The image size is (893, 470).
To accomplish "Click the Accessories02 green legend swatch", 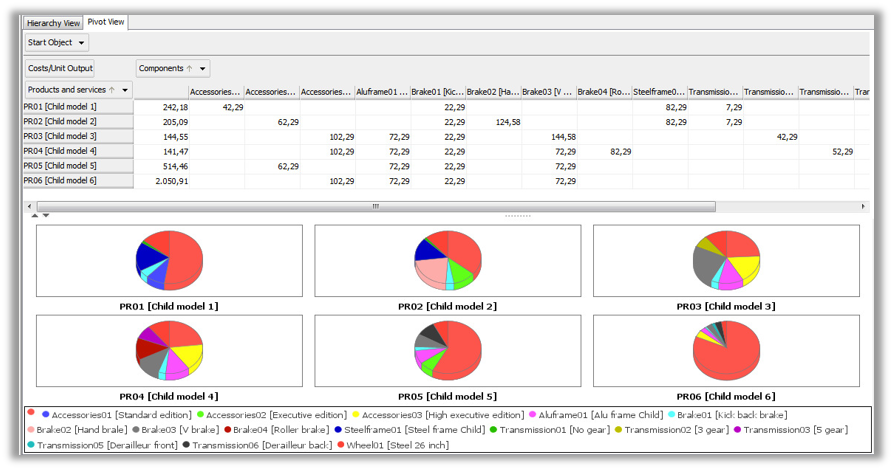I will 200,415.
